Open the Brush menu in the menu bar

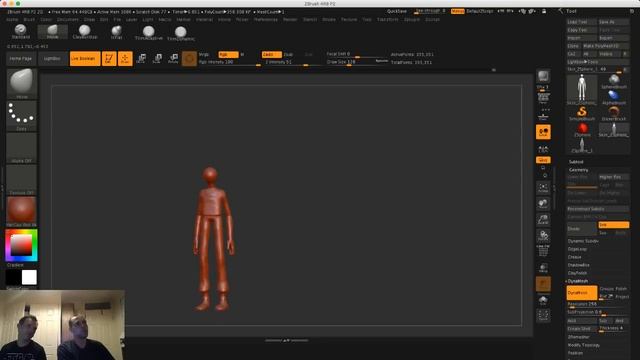pyautogui.click(x=29, y=20)
